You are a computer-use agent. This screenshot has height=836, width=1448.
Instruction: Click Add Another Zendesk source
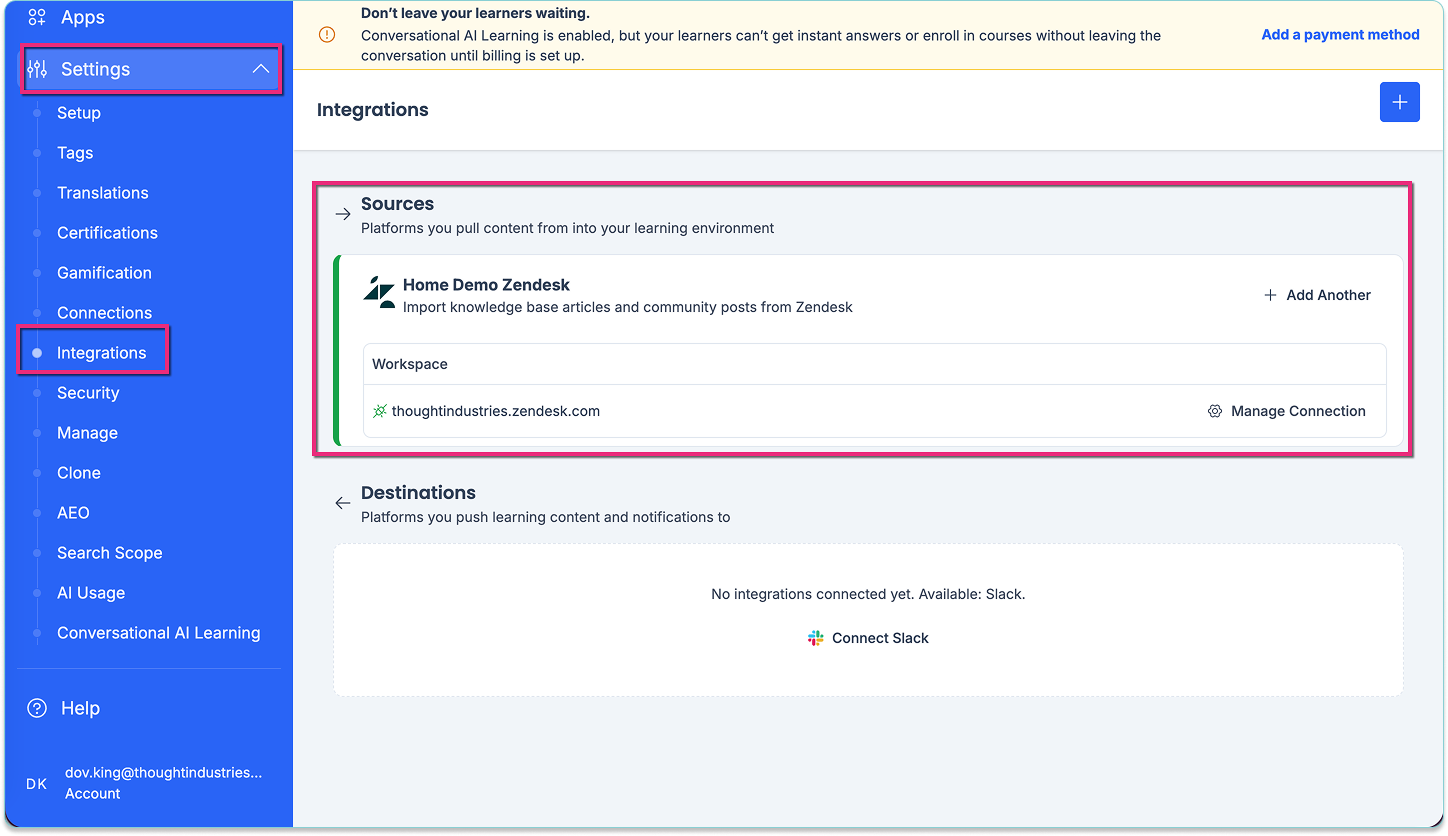click(1317, 295)
